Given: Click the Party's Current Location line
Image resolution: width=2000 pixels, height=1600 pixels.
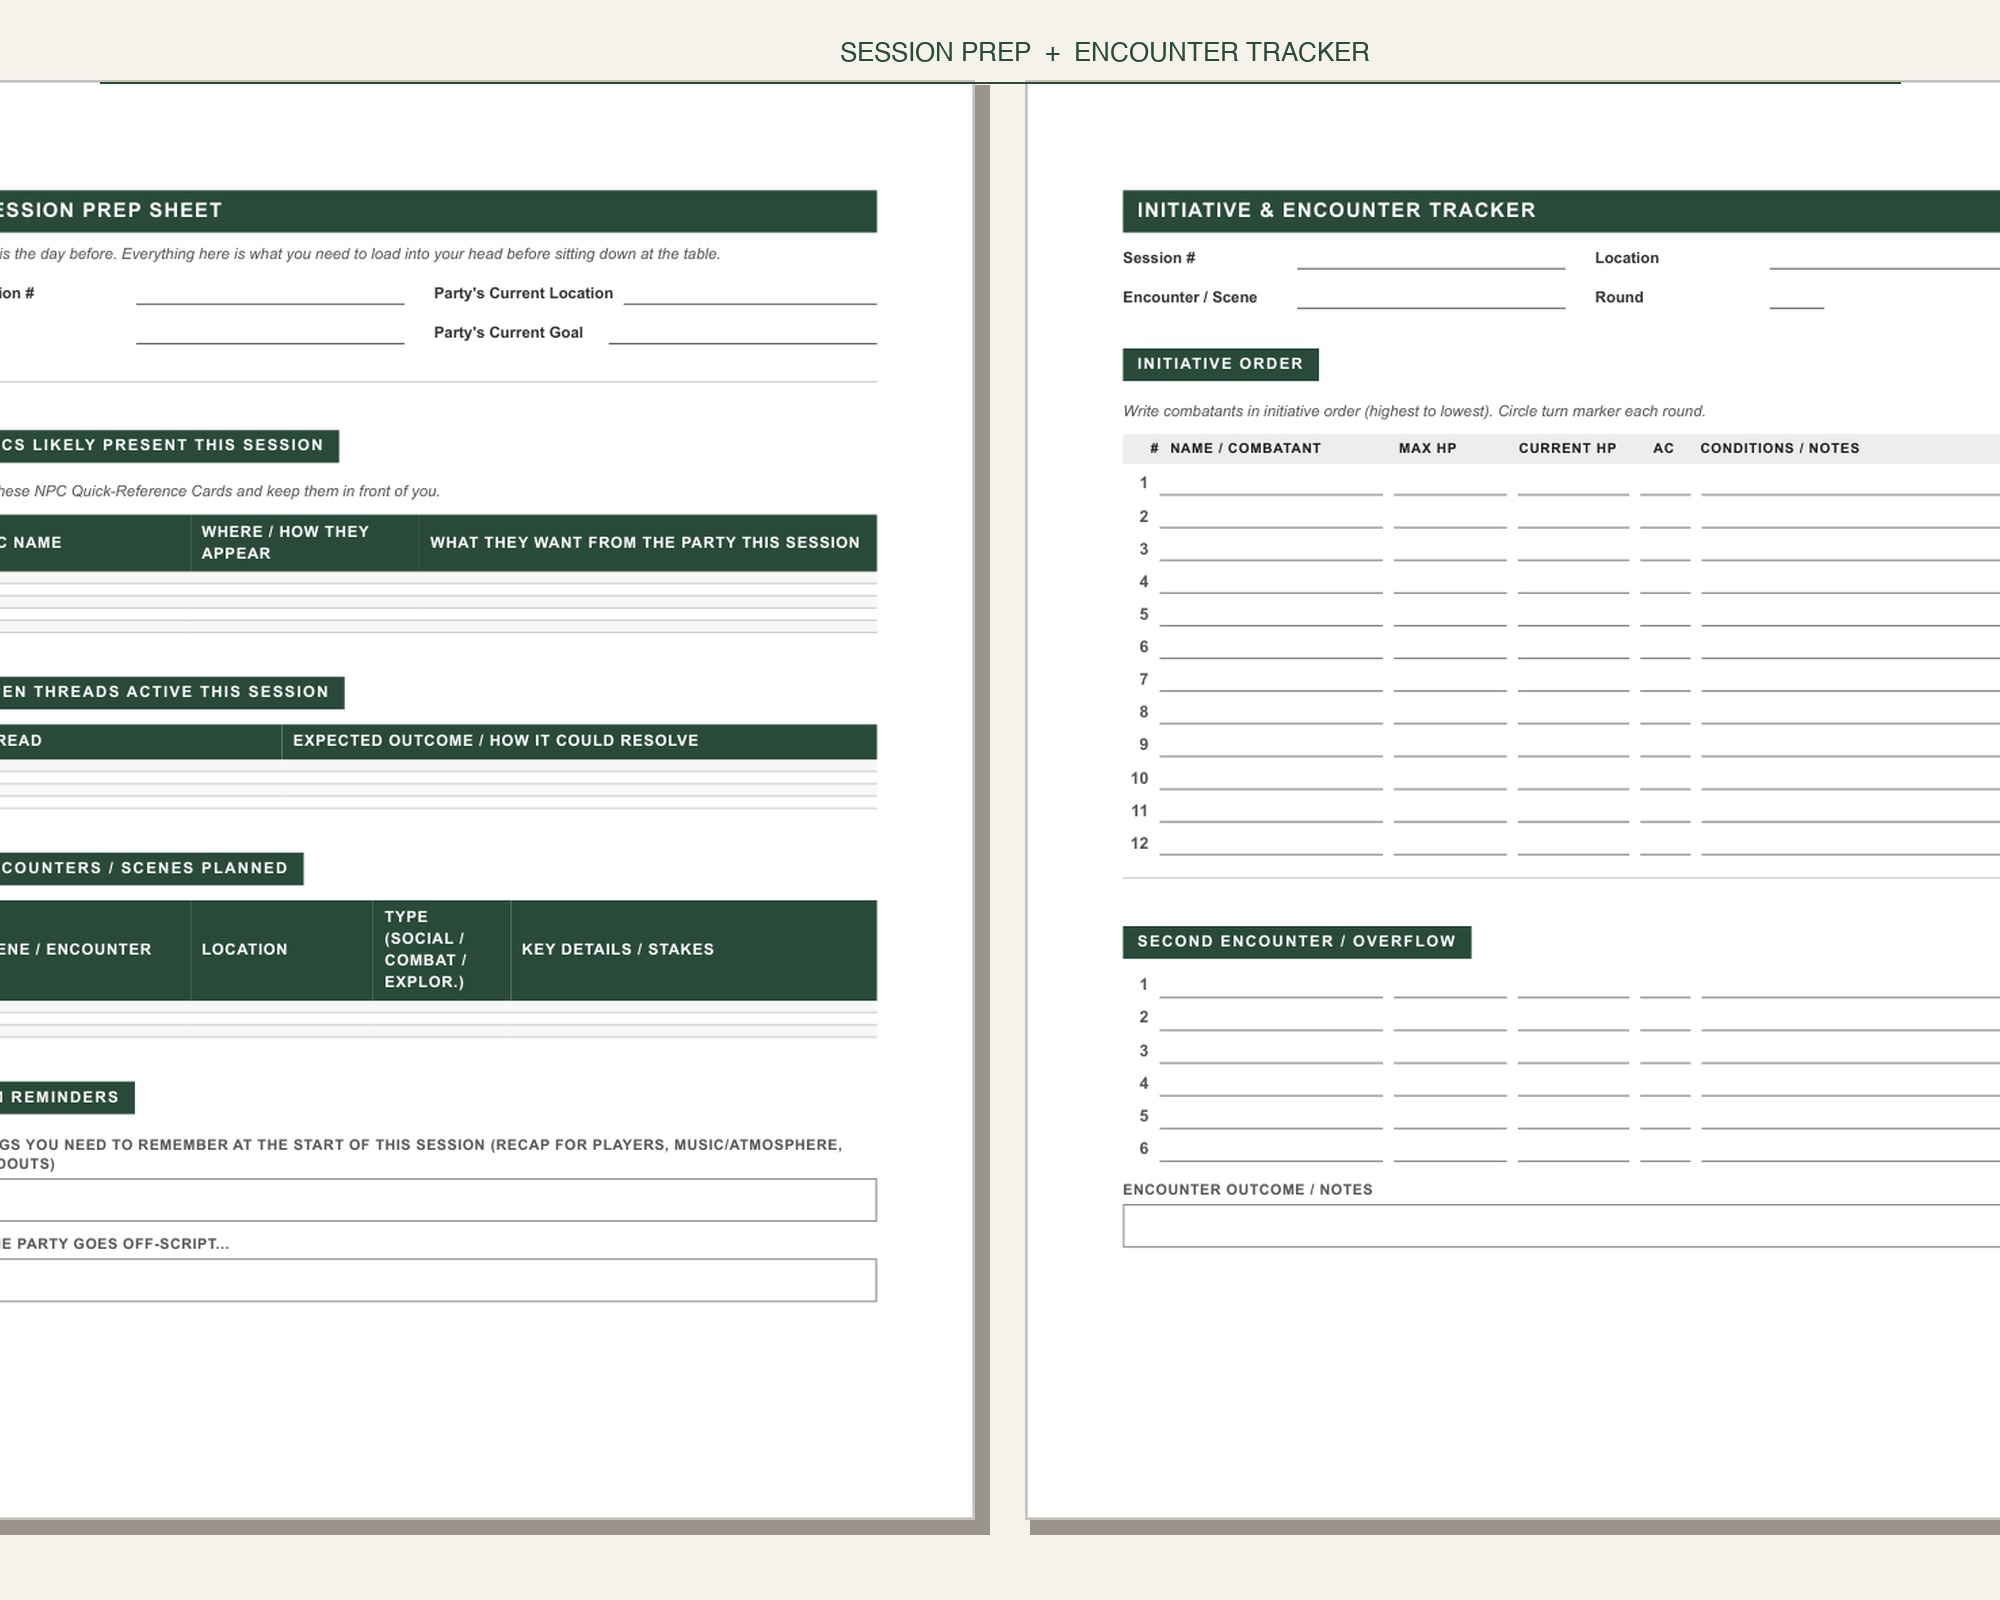Looking at the screenshot, I should [x=750, y=294].
